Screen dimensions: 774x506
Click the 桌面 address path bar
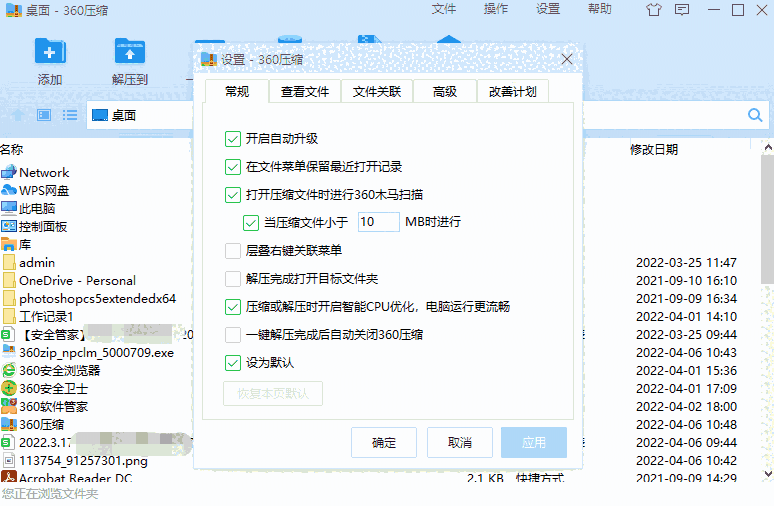(140, 115)
